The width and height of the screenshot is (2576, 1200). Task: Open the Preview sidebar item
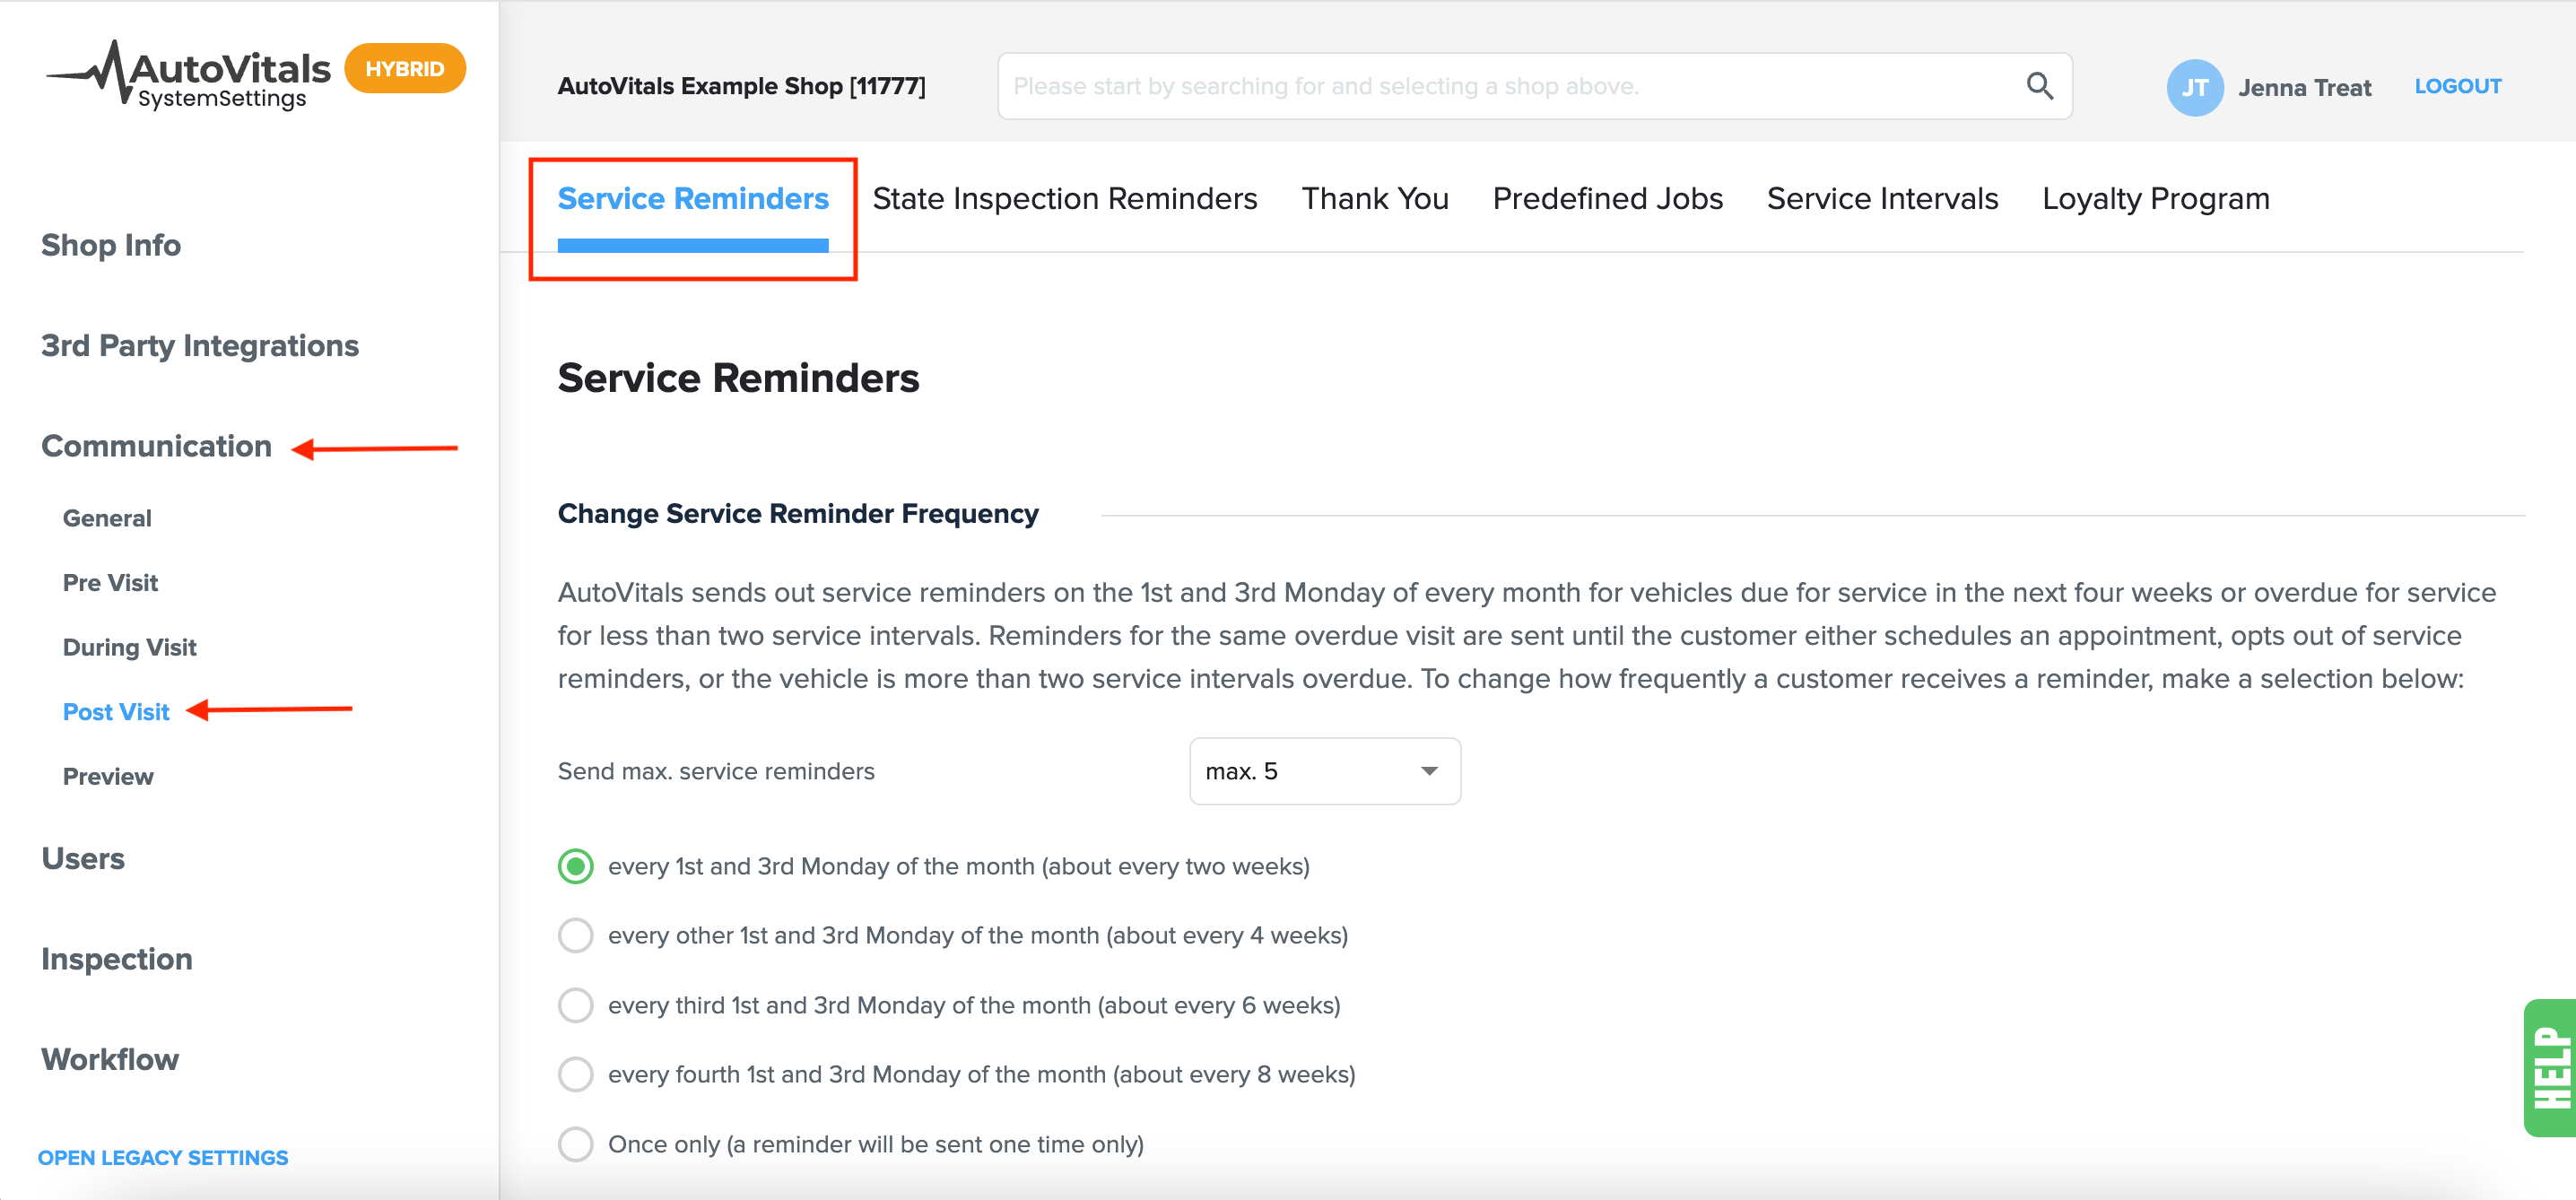click(108, 776)
